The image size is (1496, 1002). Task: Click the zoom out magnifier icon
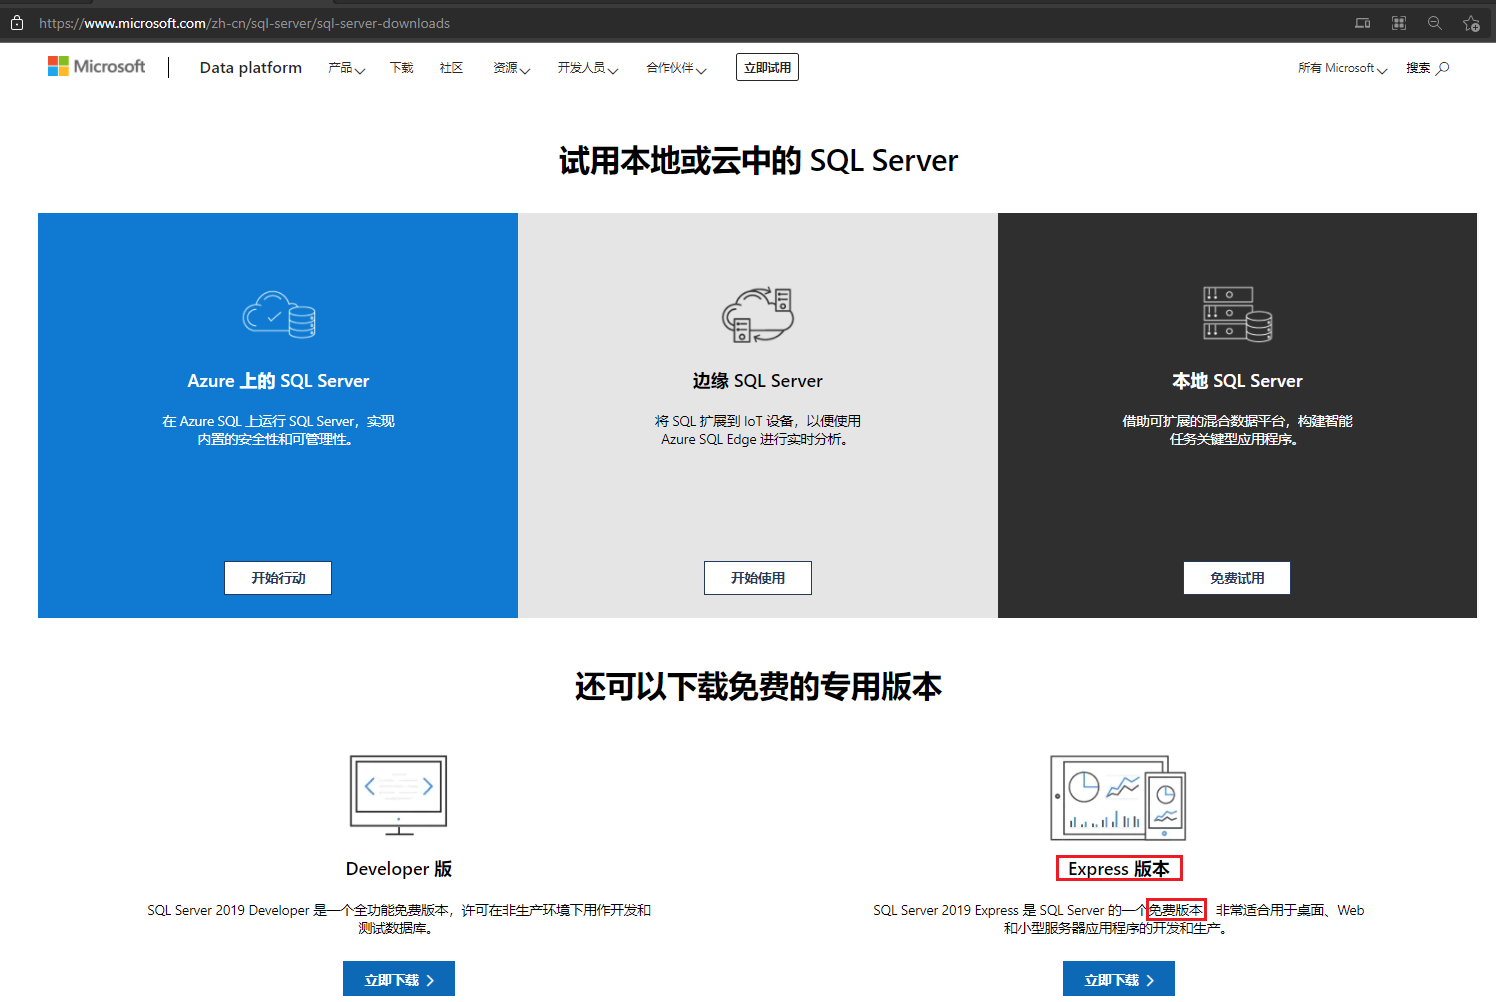pos(1434,23)
